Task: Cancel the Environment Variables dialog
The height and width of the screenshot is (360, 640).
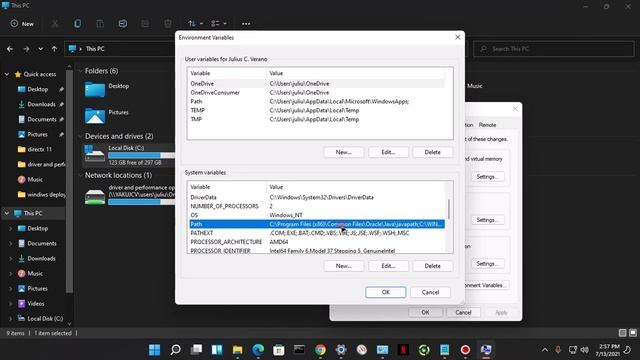Action: [431, 293]
